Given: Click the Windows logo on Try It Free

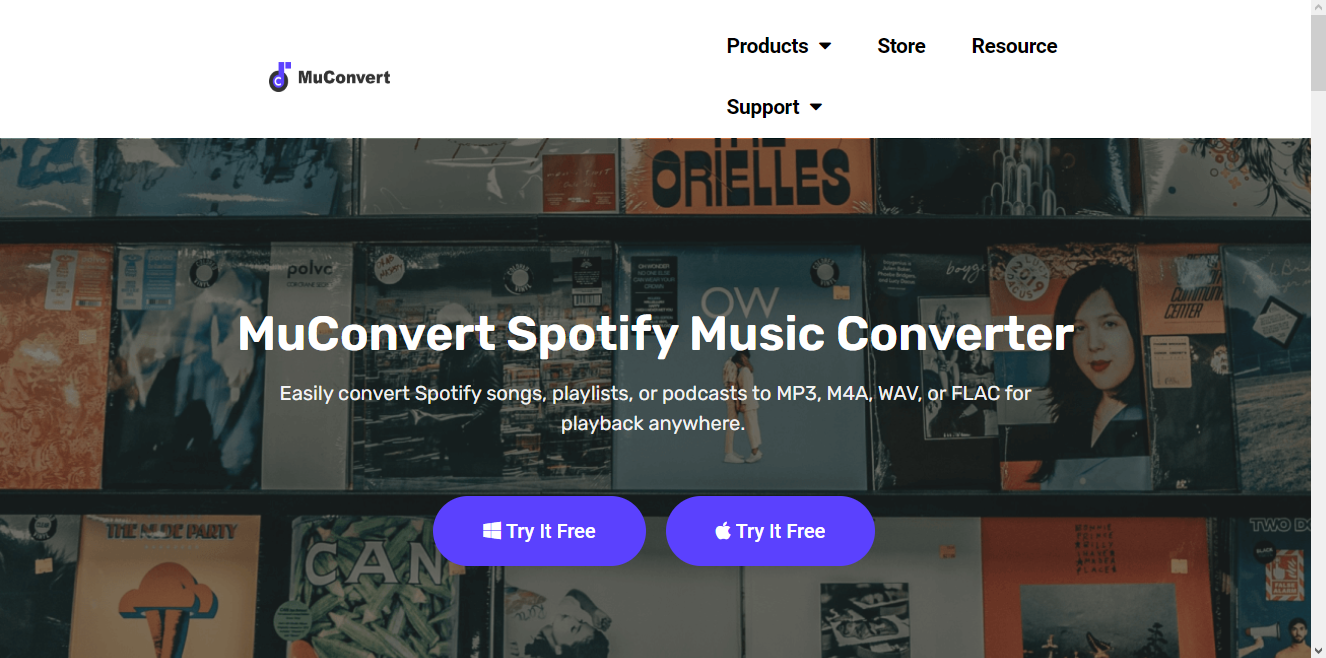Looking at the screenshot, I should (492, 531).
